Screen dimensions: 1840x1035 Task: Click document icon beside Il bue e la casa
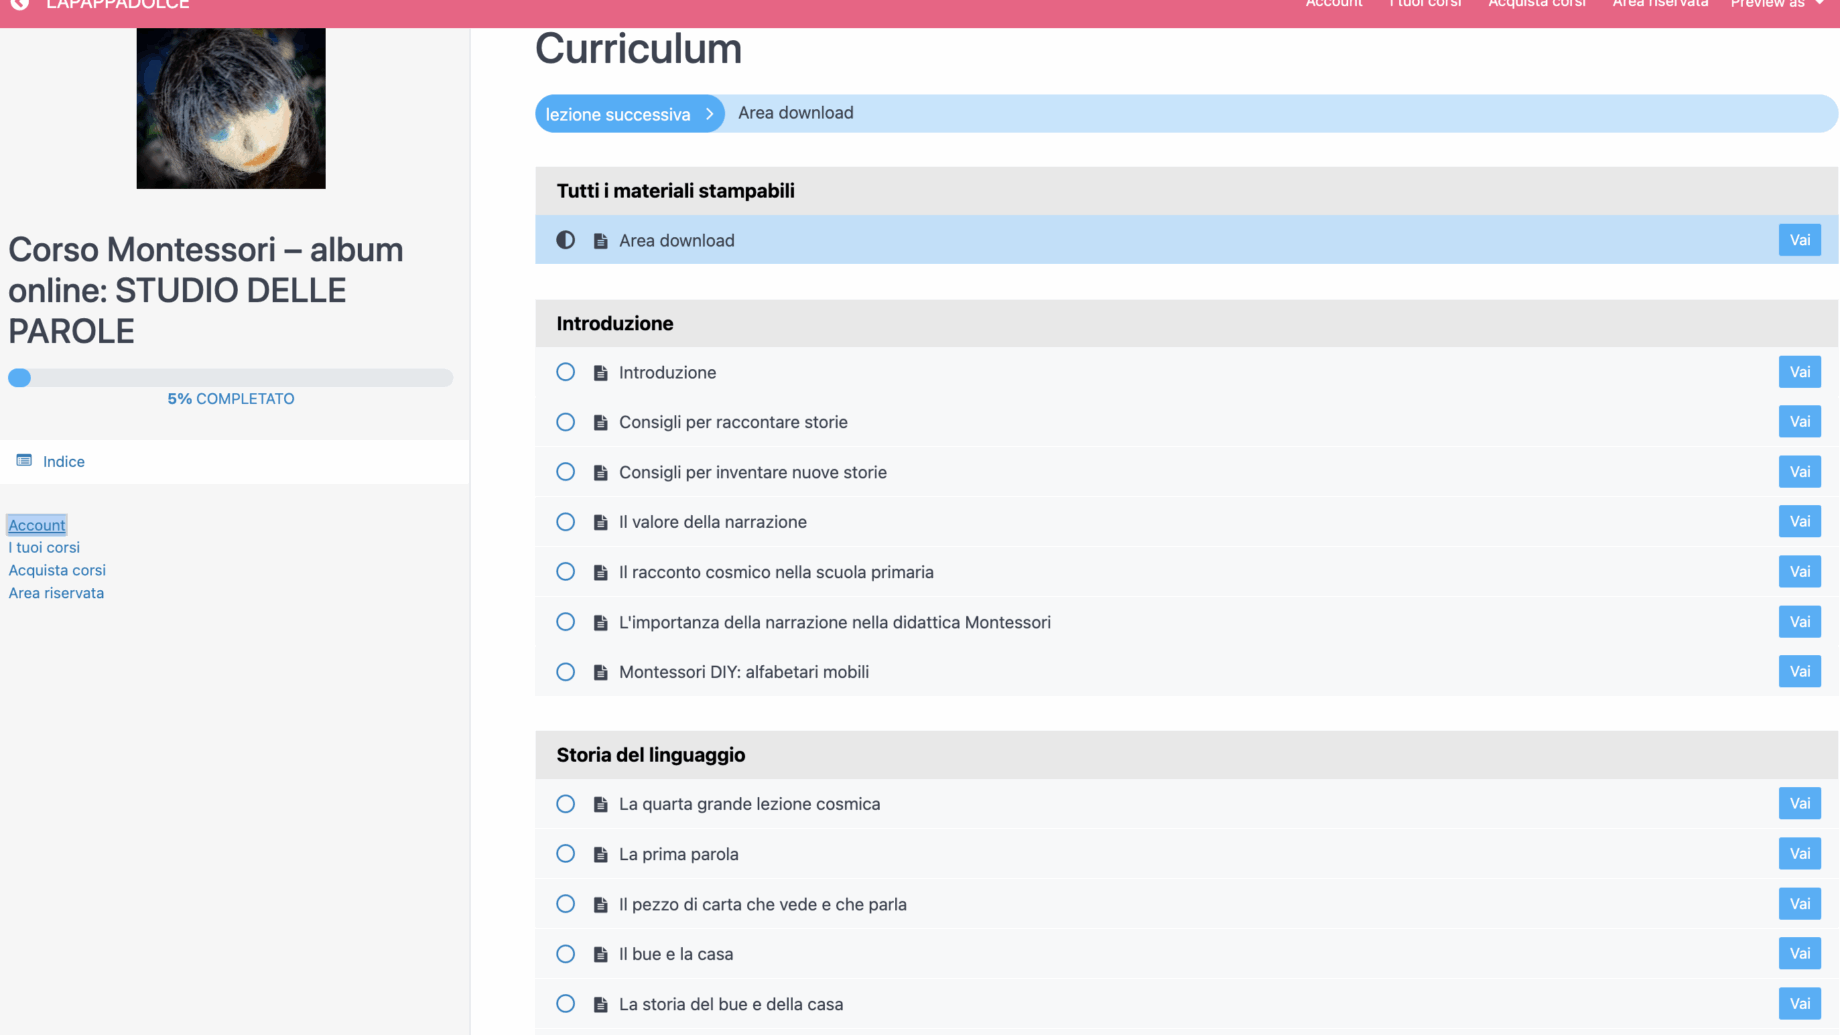(x=600, y=955)
